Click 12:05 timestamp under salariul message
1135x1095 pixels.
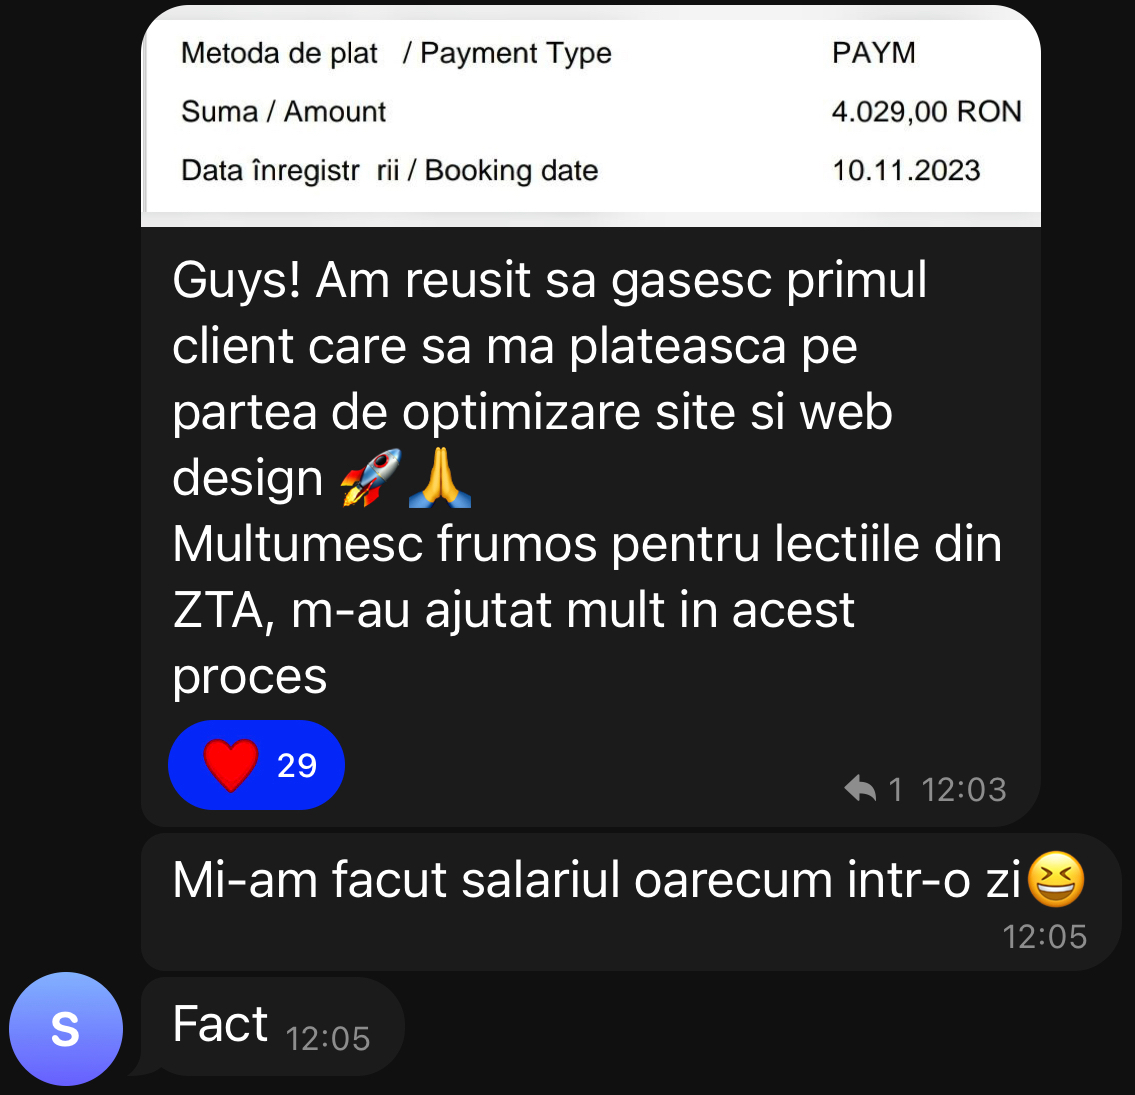coord(1045,937)
